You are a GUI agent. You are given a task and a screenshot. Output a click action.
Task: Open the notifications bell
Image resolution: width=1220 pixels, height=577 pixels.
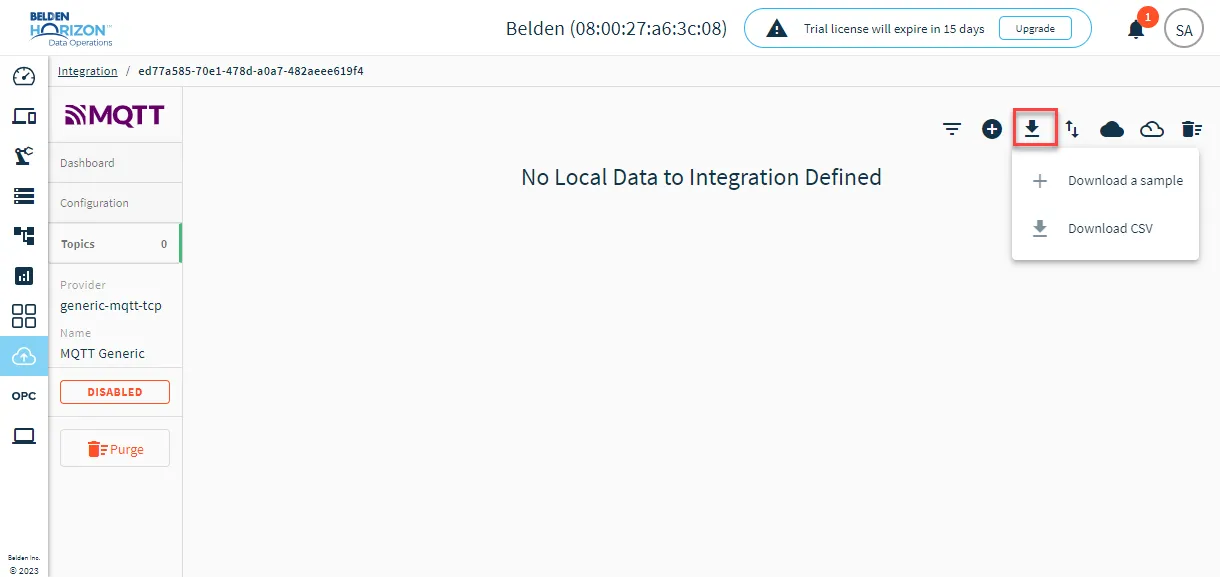pos(1136,29)
